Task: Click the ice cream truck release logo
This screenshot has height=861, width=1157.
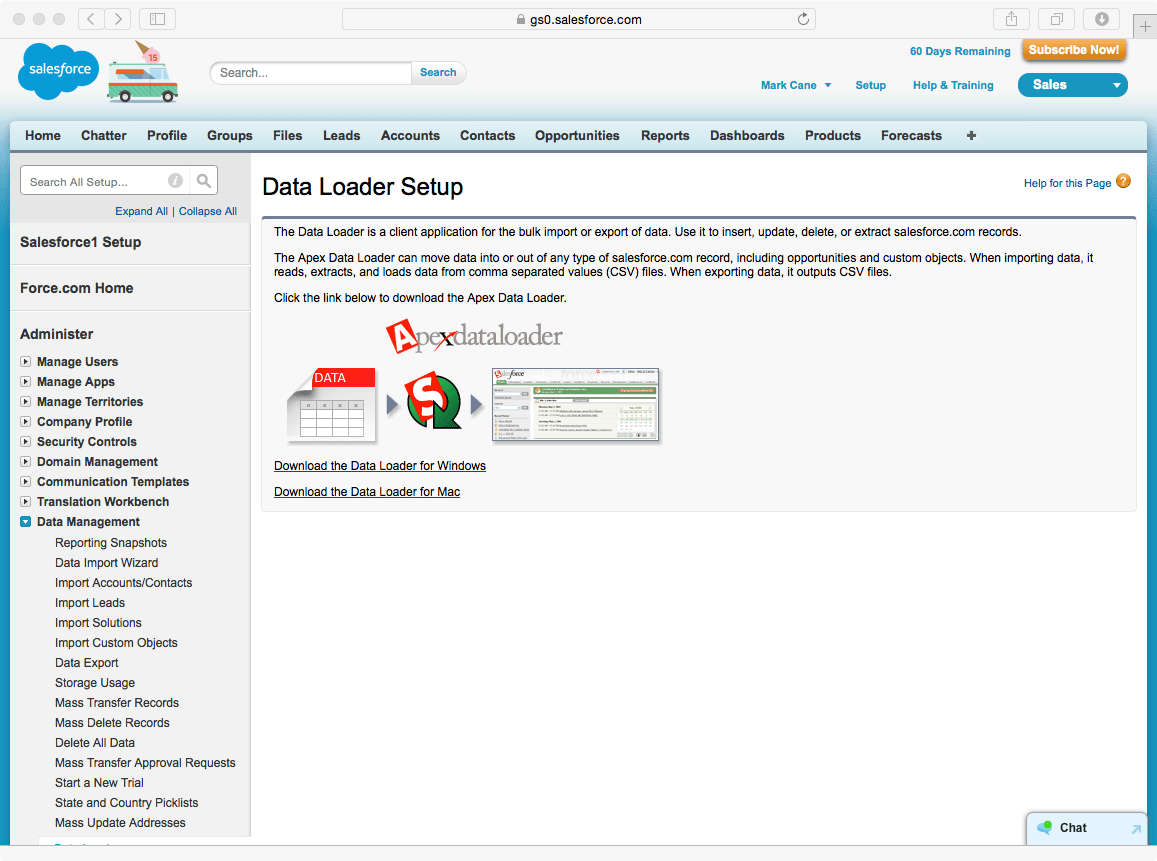Action: (x=142, y=73)
